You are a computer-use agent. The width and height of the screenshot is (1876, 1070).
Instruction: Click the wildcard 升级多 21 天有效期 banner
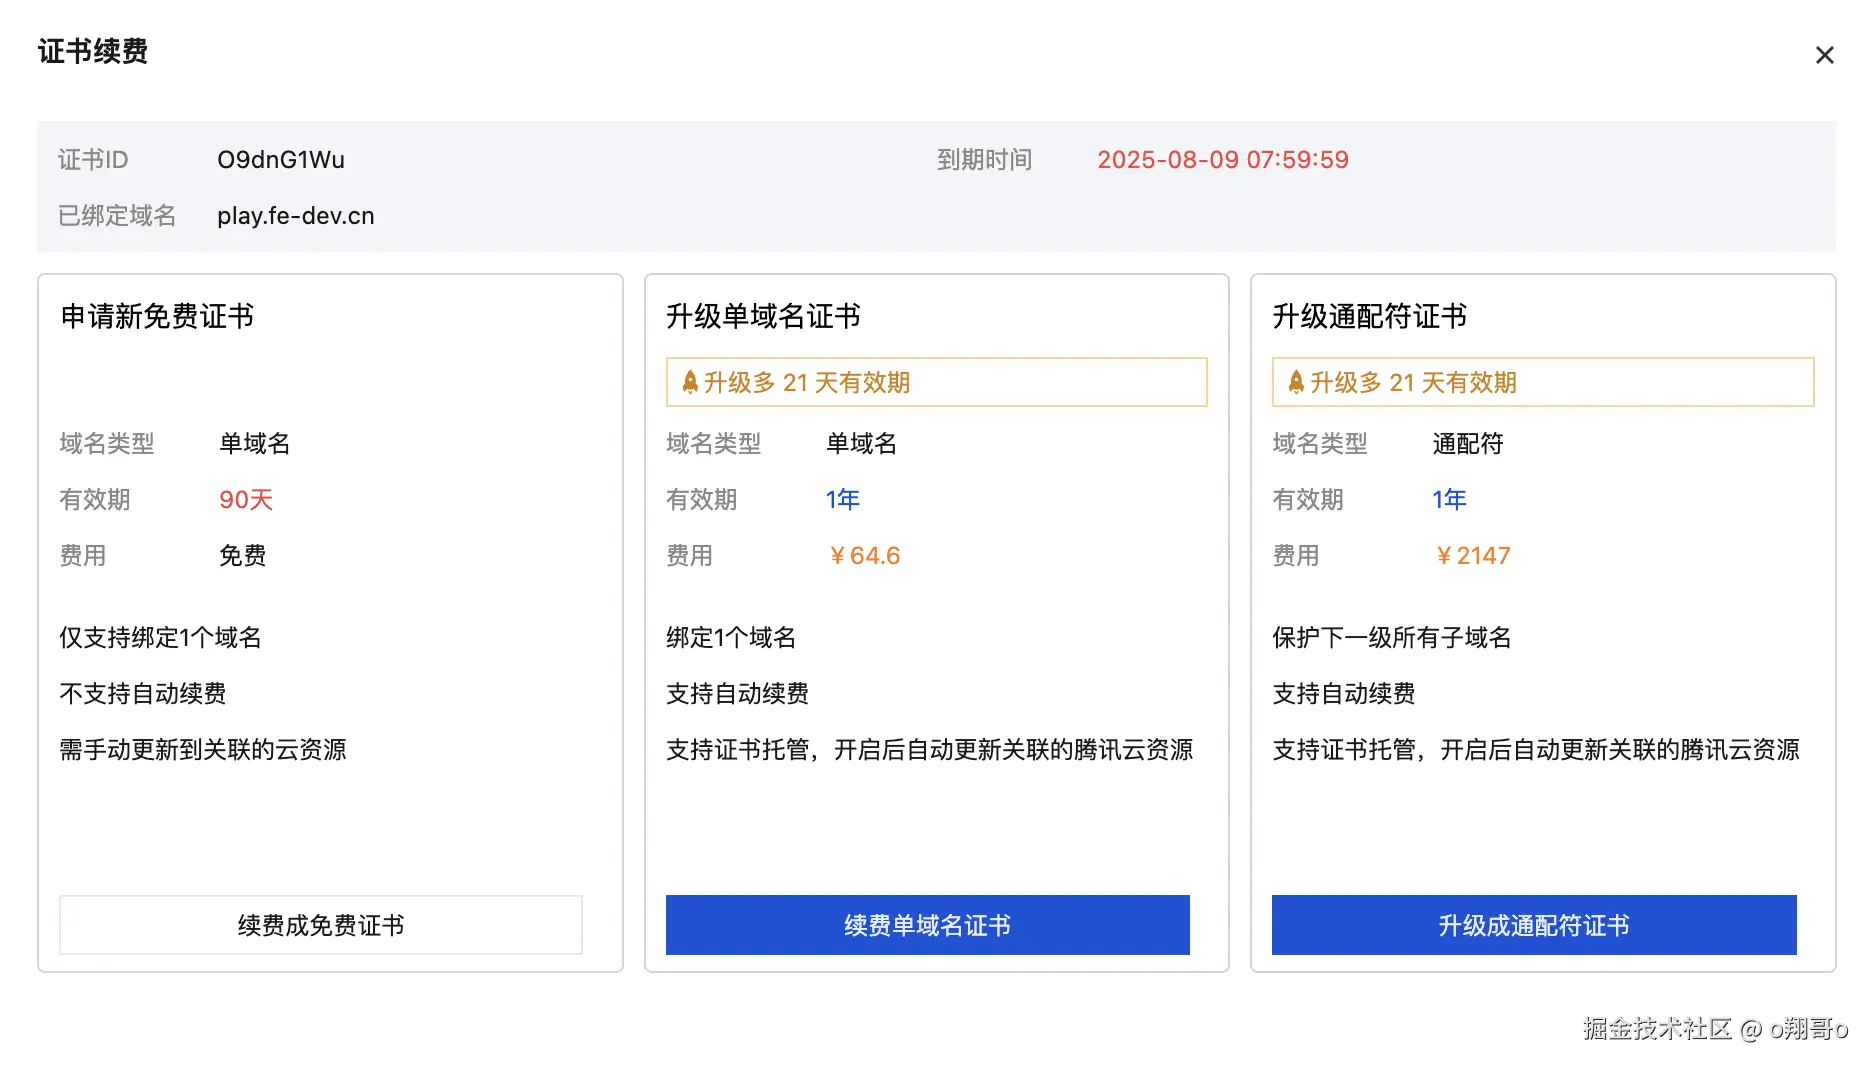[1542, 382]
